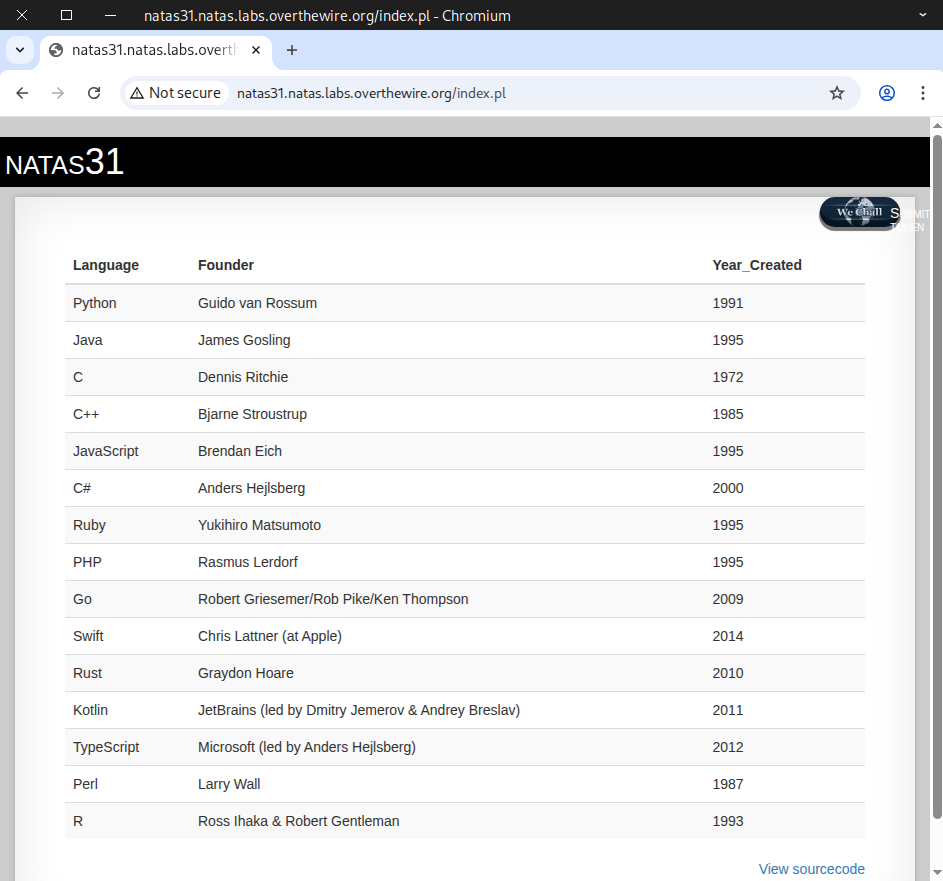Select the natas31 tab

[x=150, y=50]
